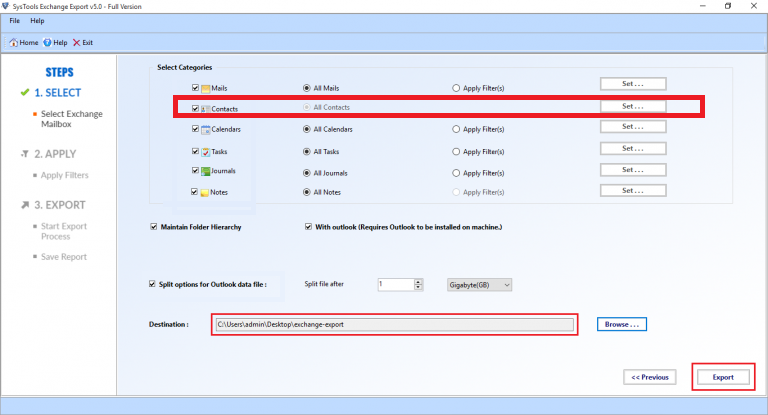
Task: Open the Help toolbar icon
Action: point(47,43)
